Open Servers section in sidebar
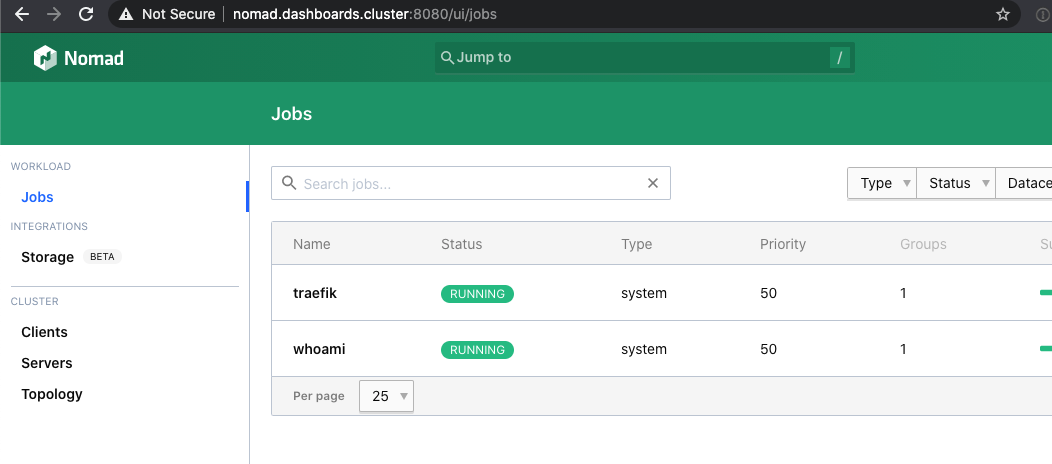 46,363
